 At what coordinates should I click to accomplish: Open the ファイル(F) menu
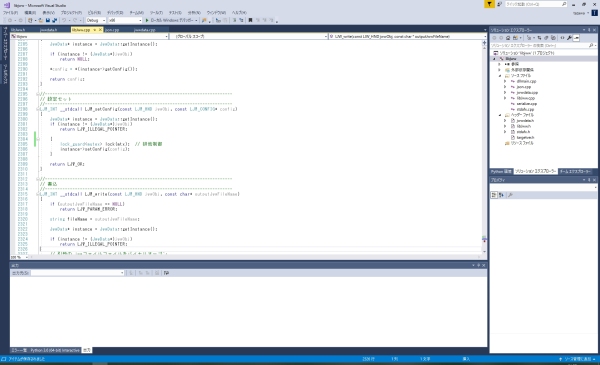[x=10, y=13]
